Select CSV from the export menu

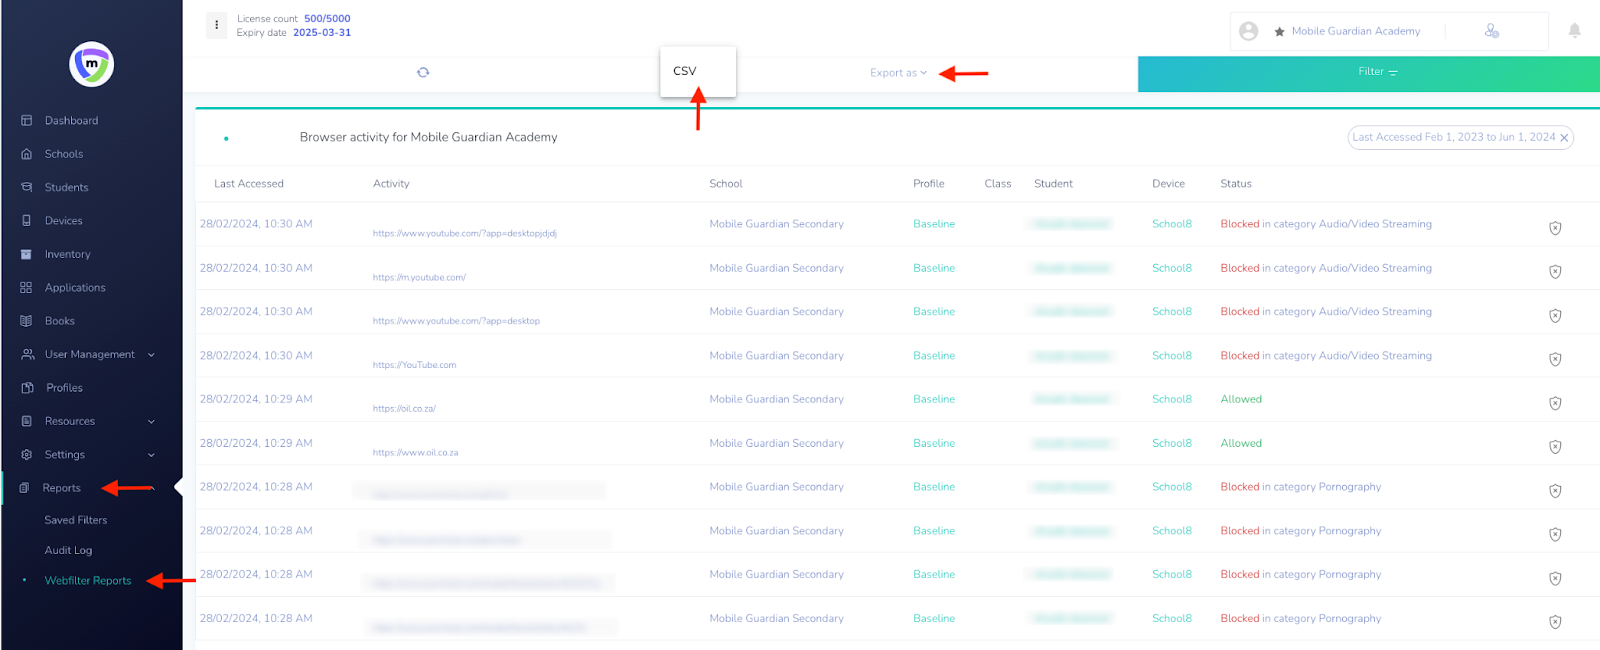685,71
